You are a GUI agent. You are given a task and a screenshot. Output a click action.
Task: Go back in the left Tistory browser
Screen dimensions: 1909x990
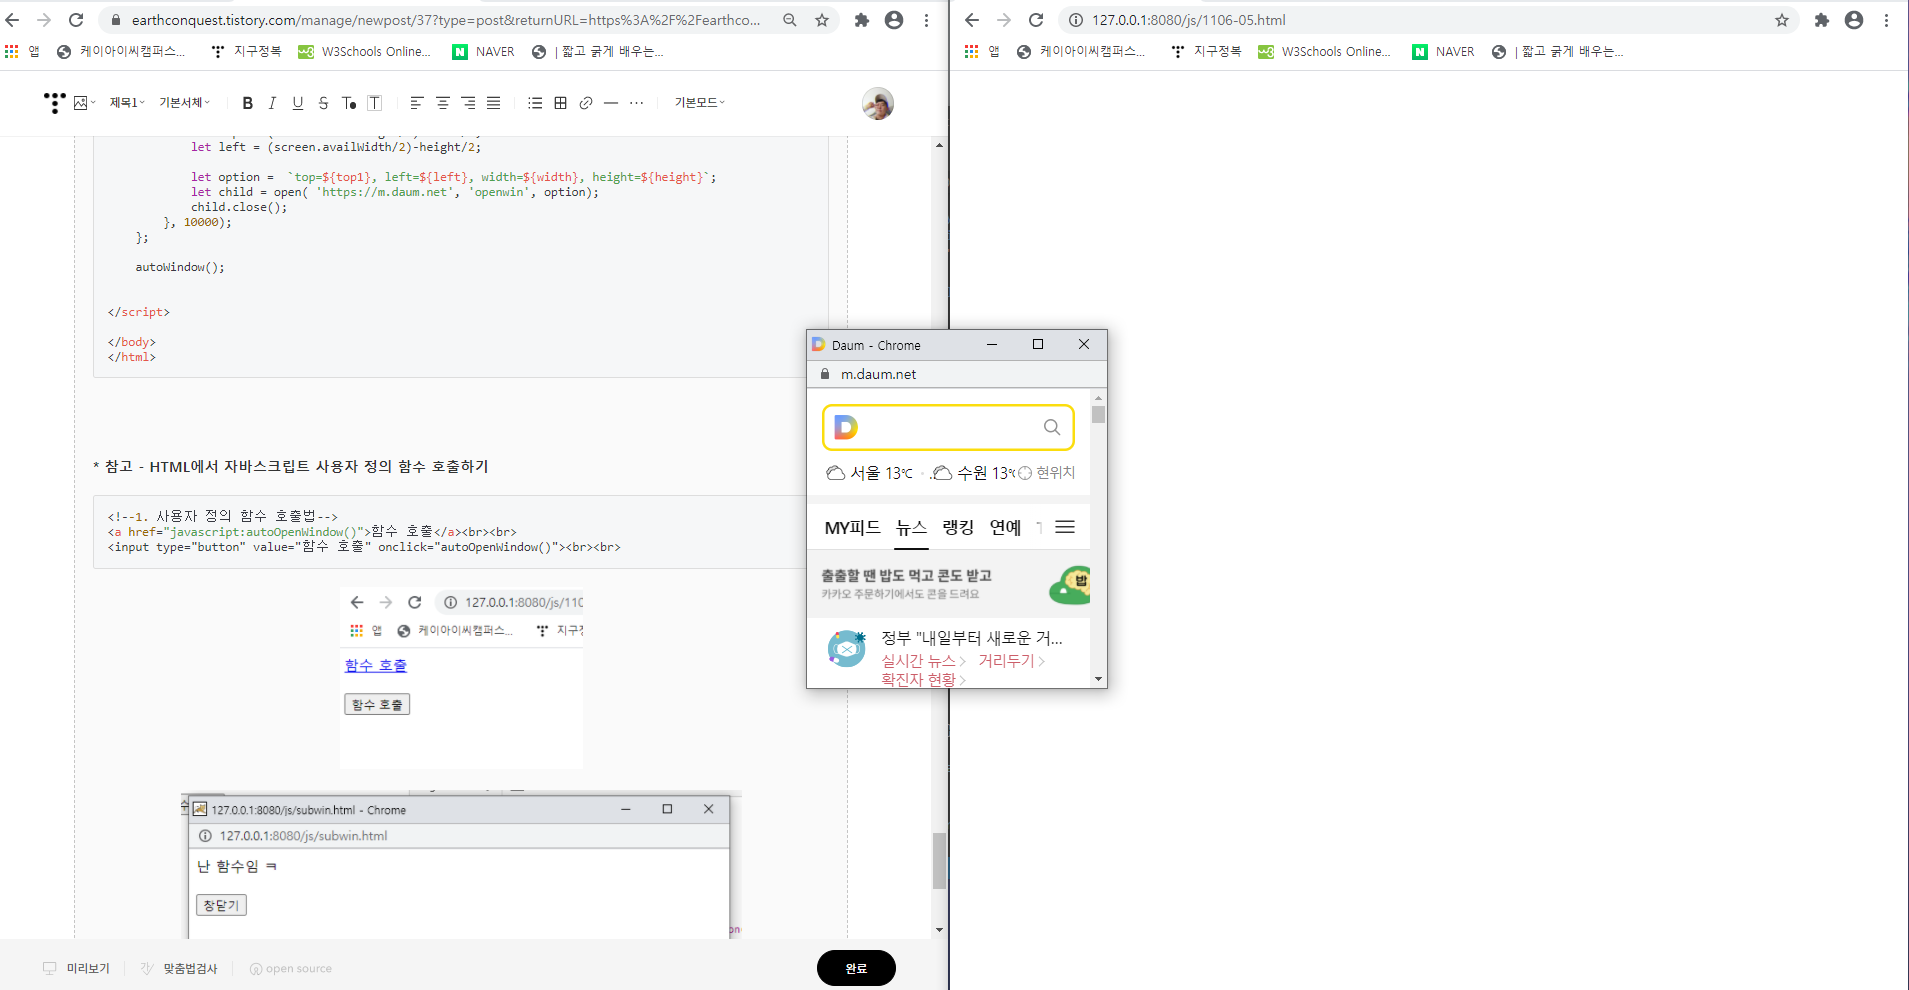coord(12,20)
